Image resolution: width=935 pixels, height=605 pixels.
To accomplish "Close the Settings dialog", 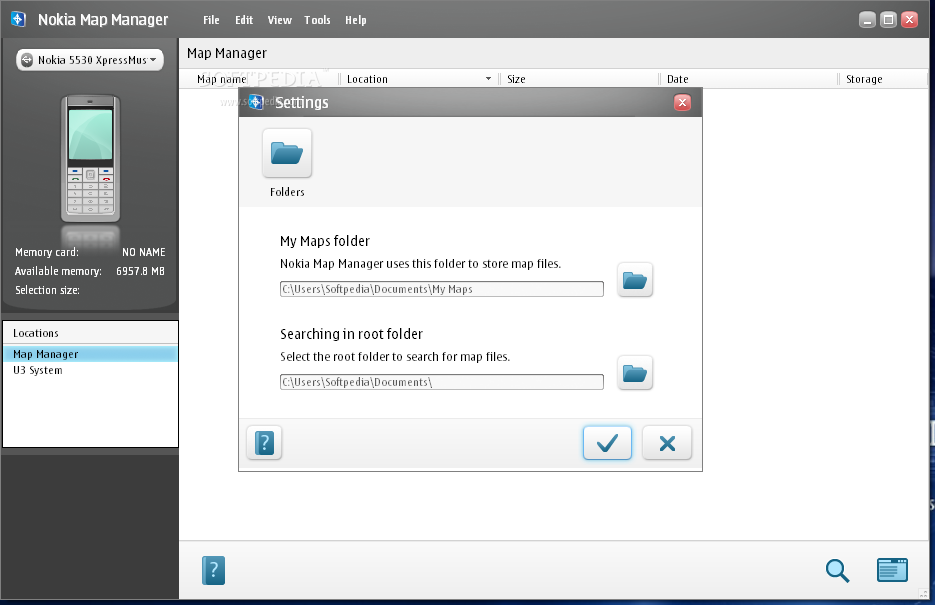I will [682, 103].
